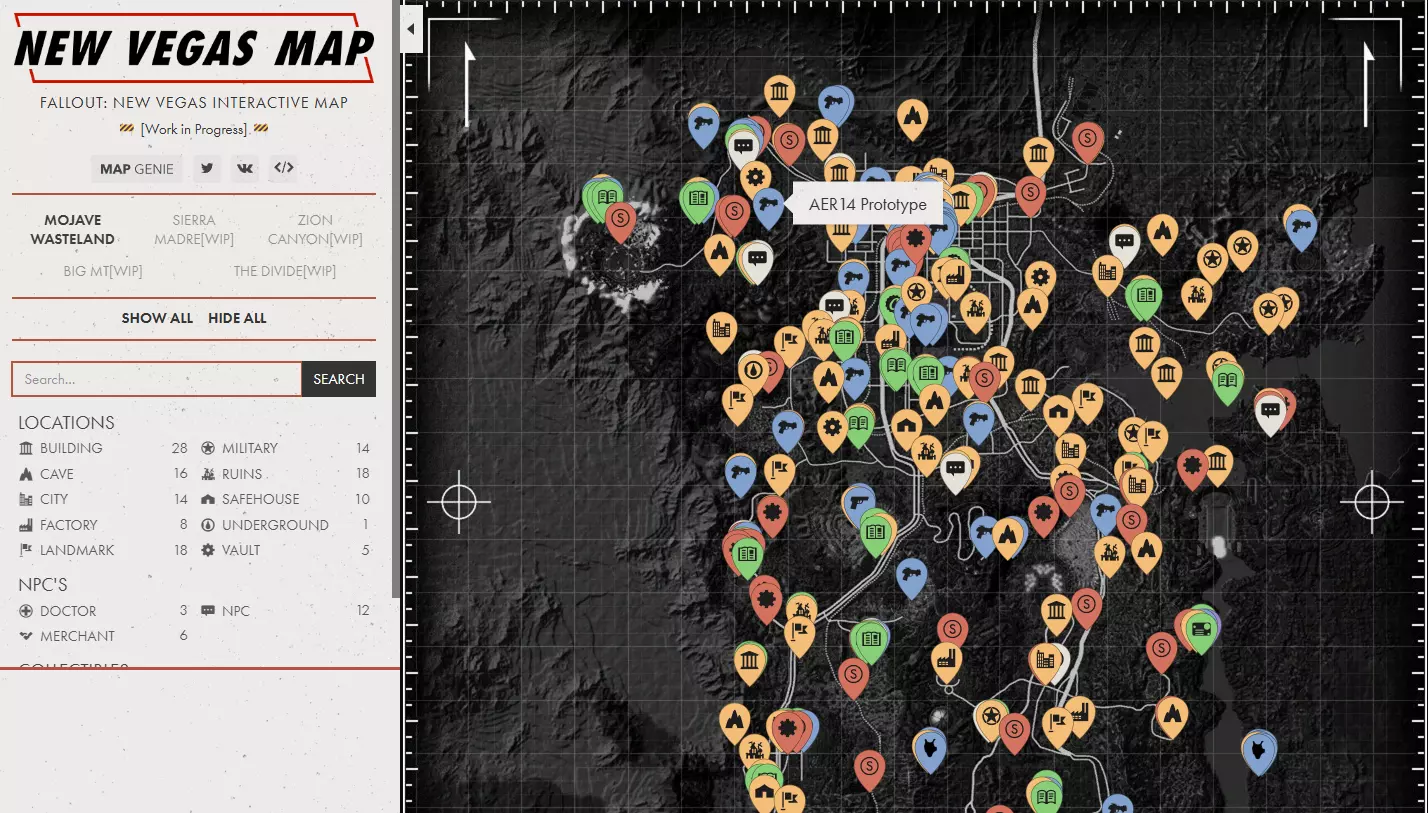This screenshot has width=1428, height=813.
Task: Toggle Merchant NPC filter
Action: point(103,636)
